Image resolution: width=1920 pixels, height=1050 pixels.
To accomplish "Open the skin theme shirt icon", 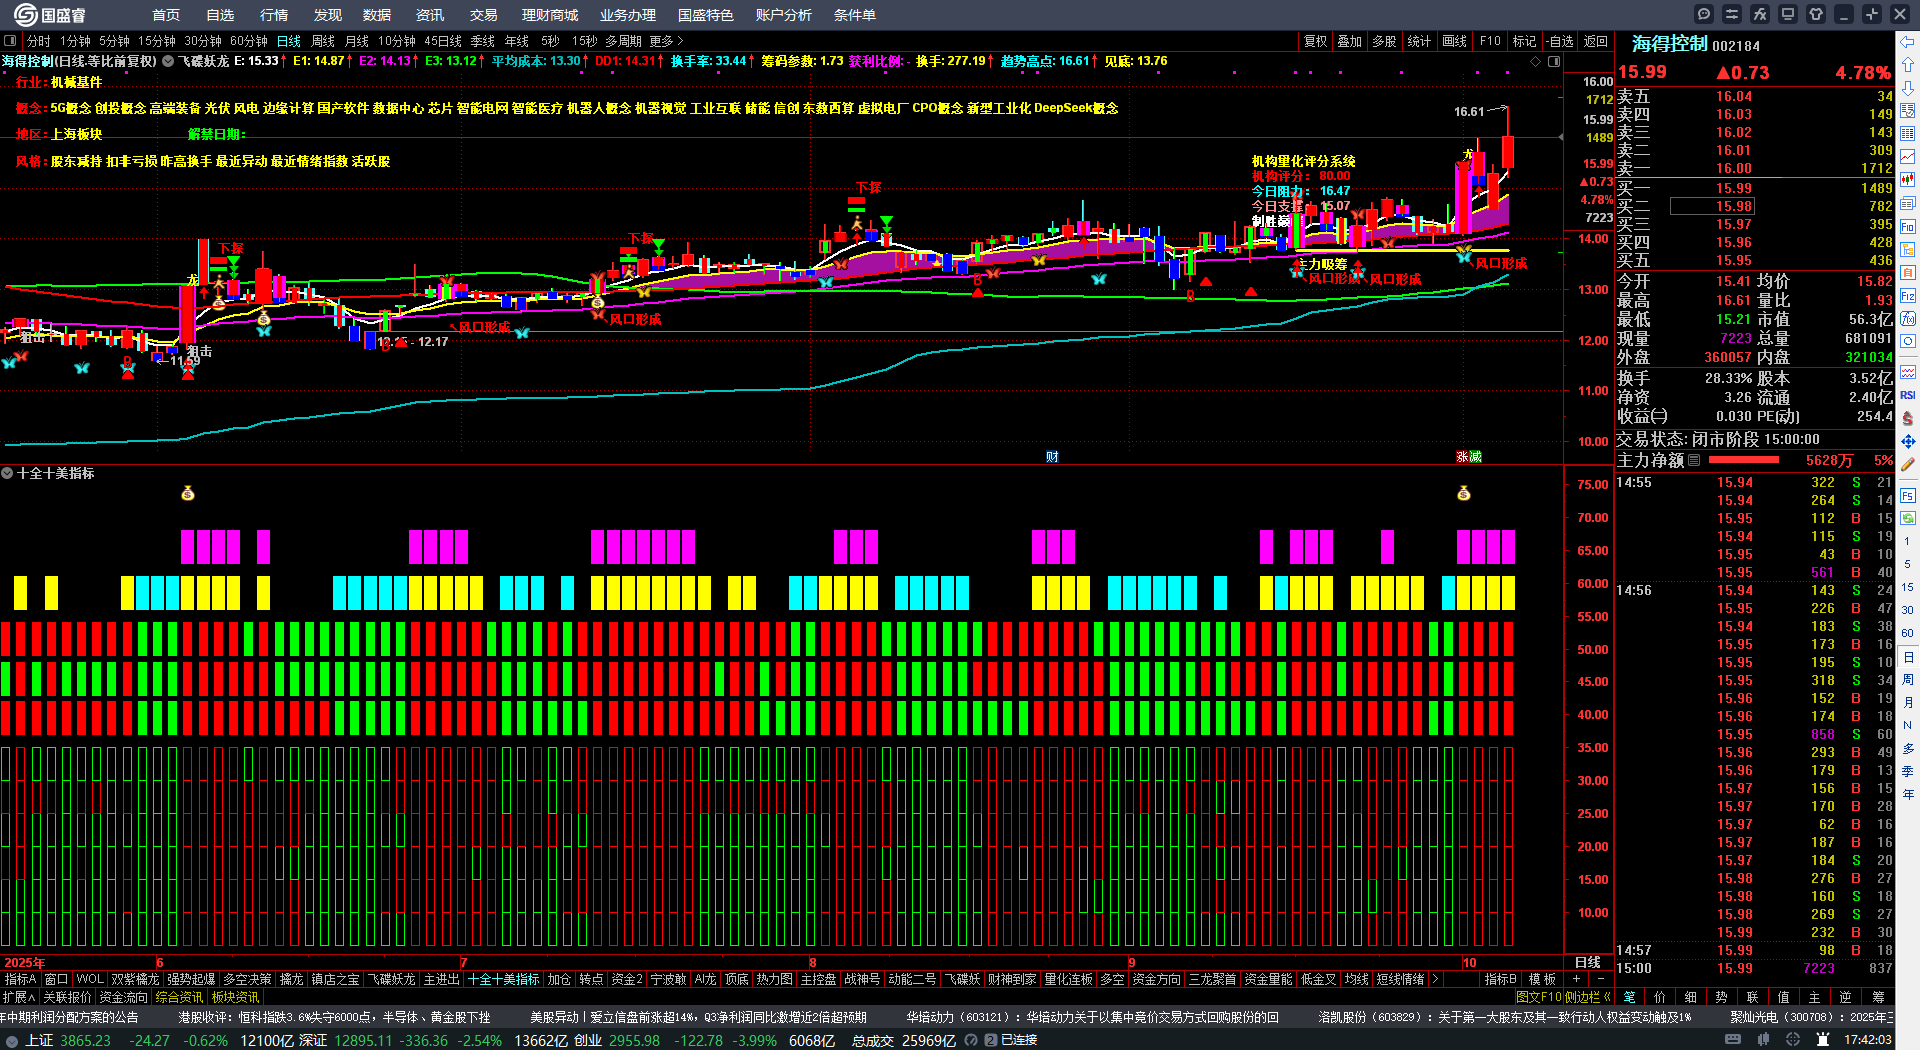I will (1816, 14).
